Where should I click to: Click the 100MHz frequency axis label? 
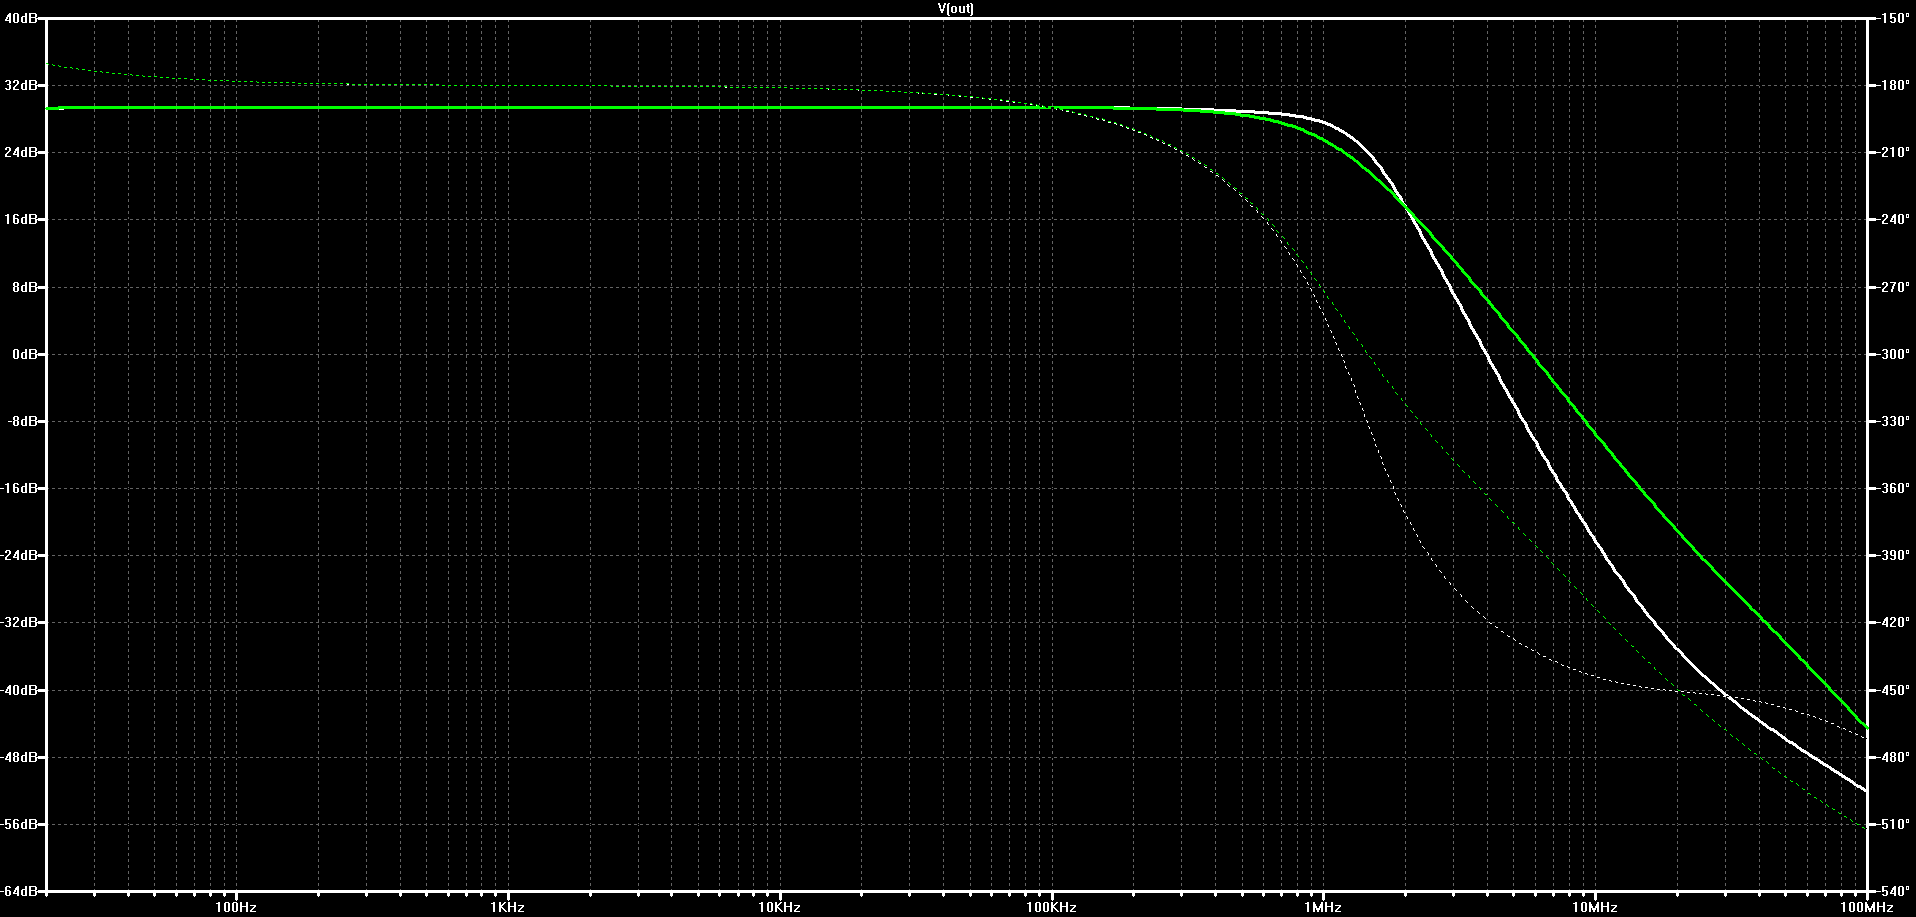point(1866,907)
